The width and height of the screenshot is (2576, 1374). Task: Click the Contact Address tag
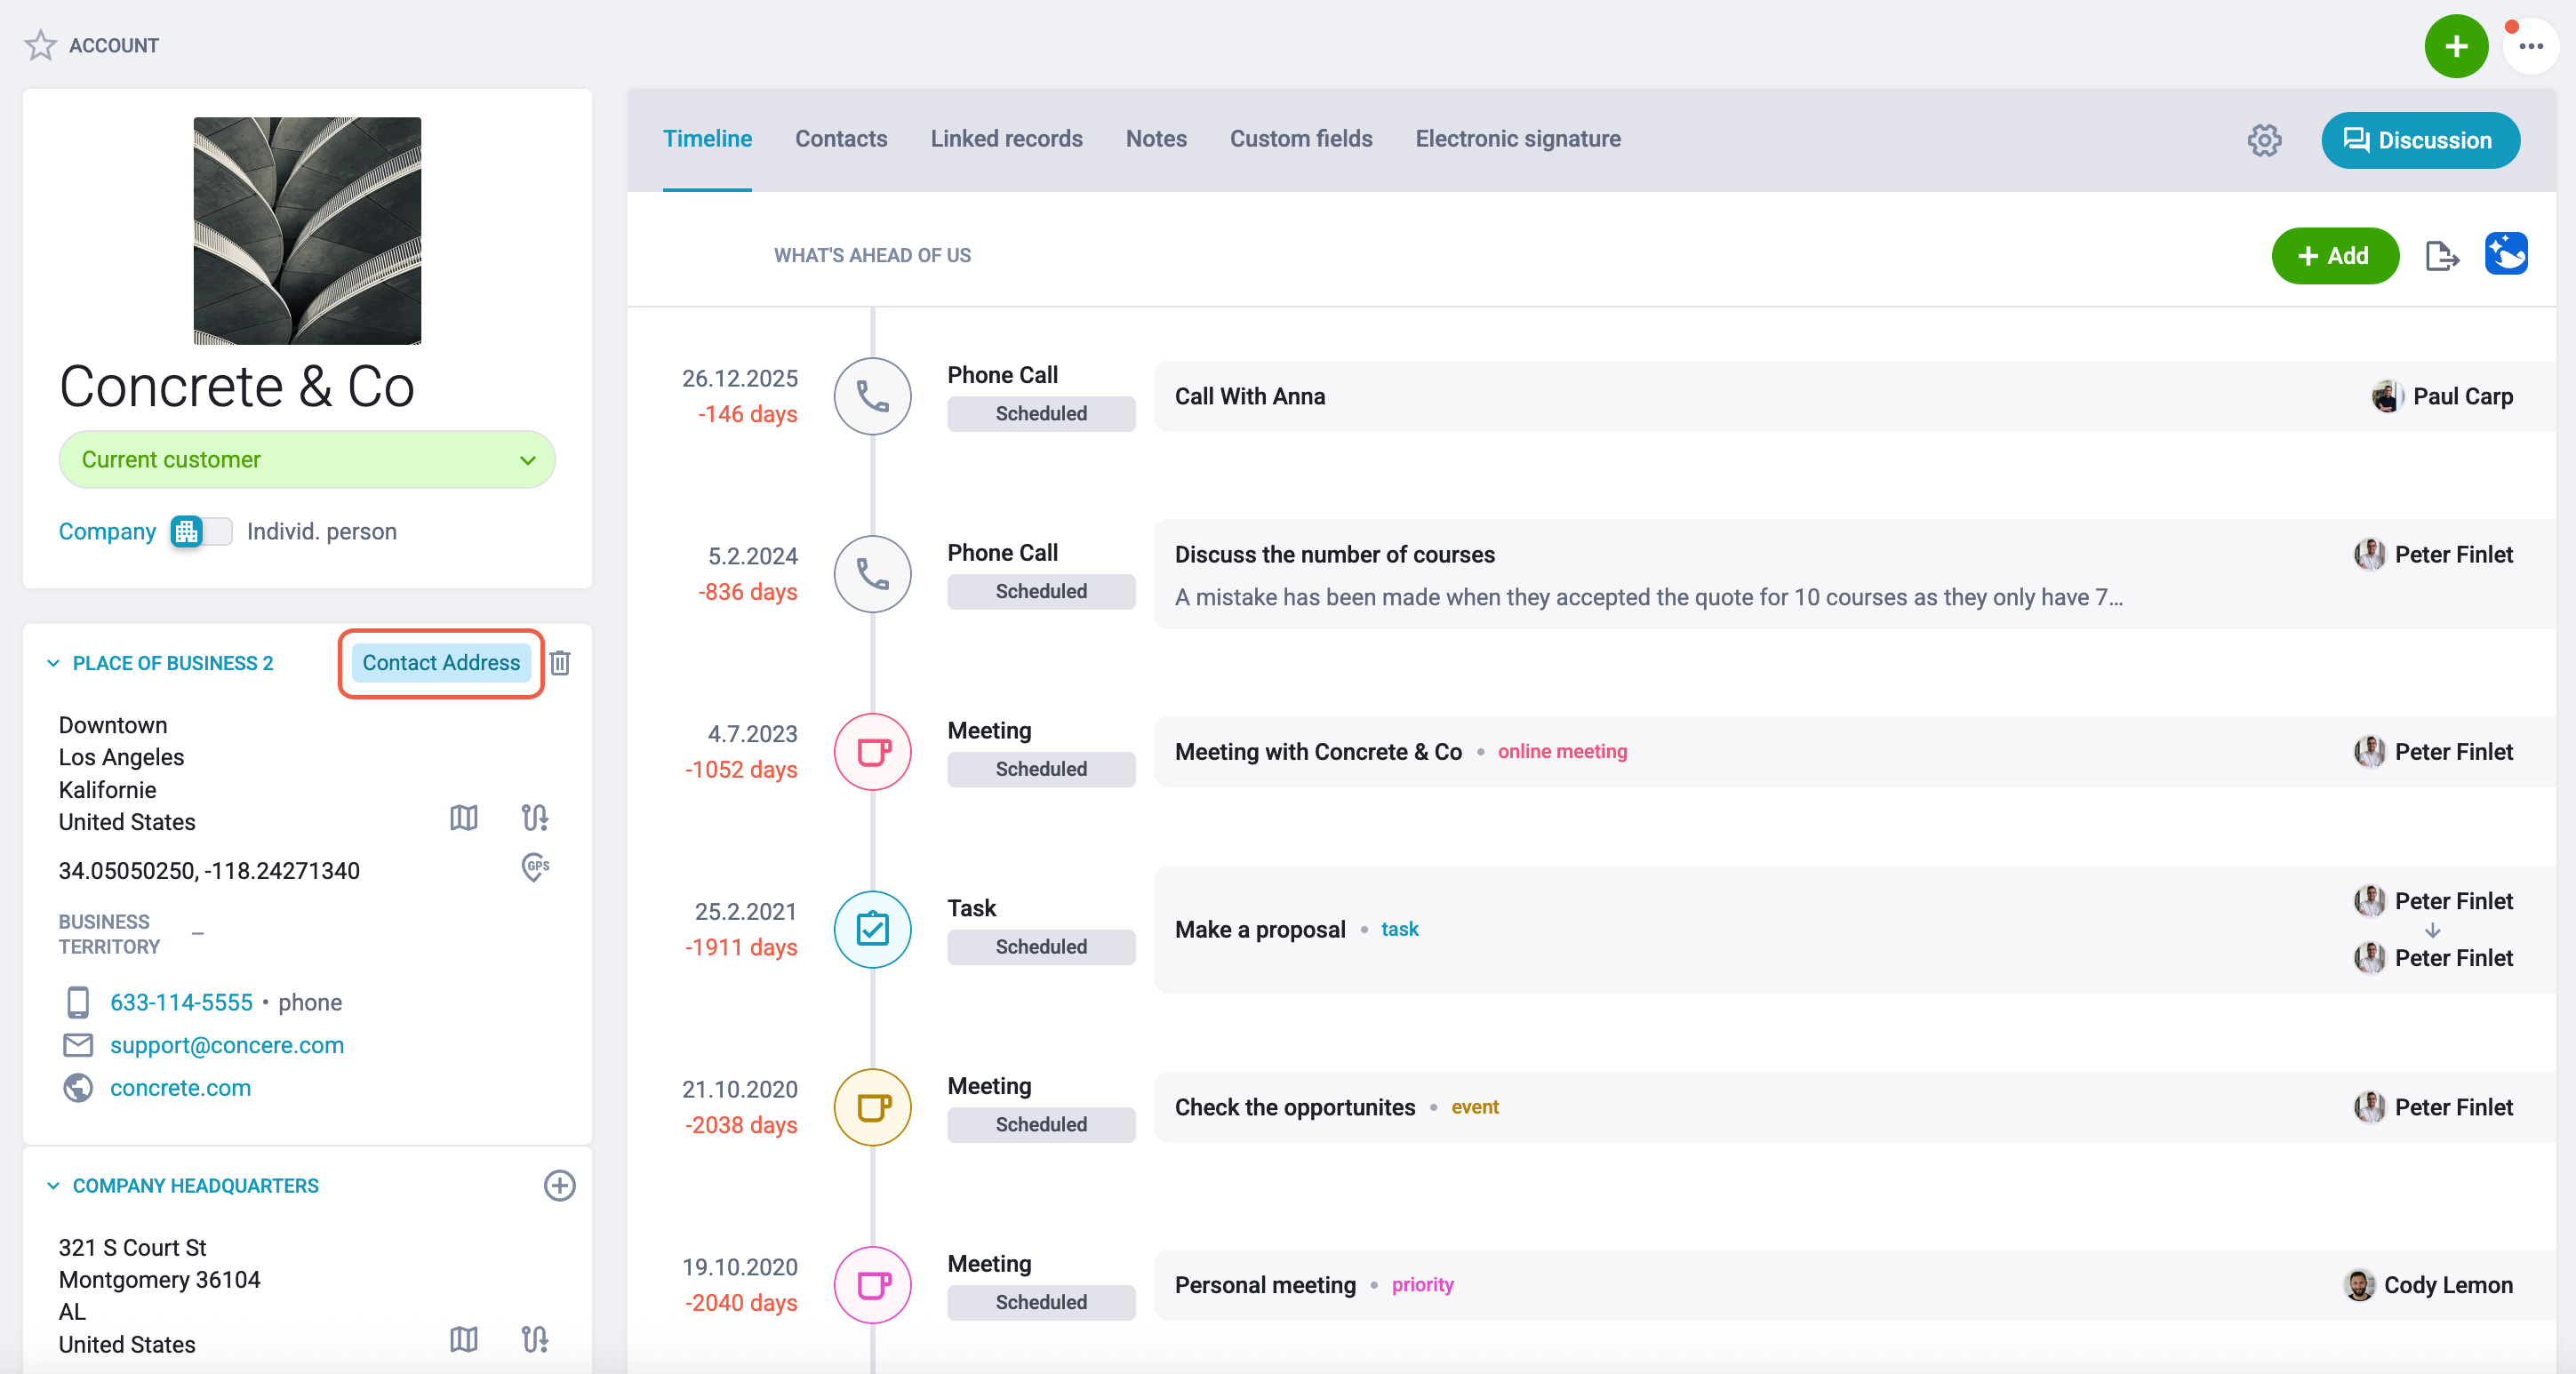pyautogui.click(x=441, y=663)
